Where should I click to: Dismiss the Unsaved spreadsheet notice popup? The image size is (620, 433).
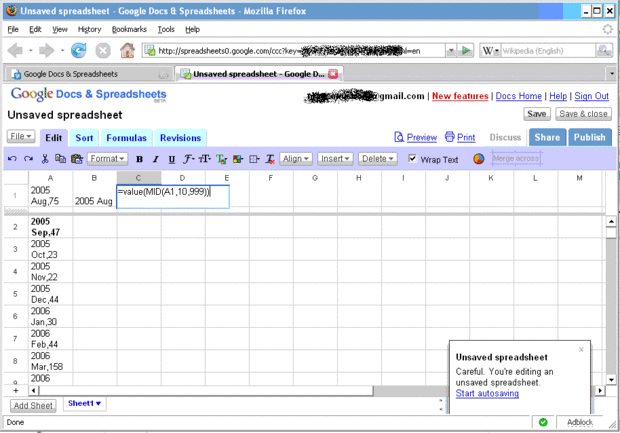point(581,349)
